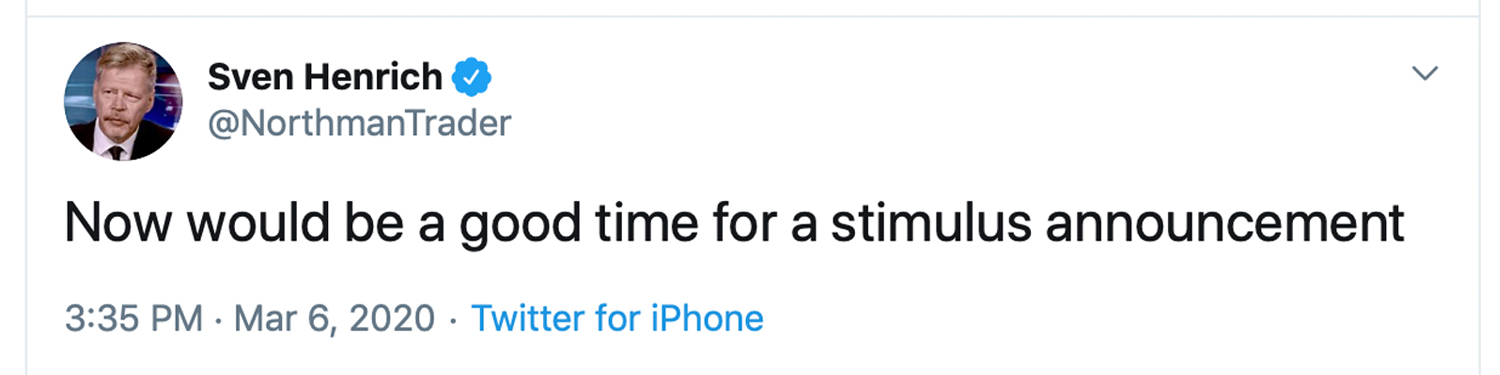
Task: Click the word "stimulus" in the tweet
Action: 929,223
